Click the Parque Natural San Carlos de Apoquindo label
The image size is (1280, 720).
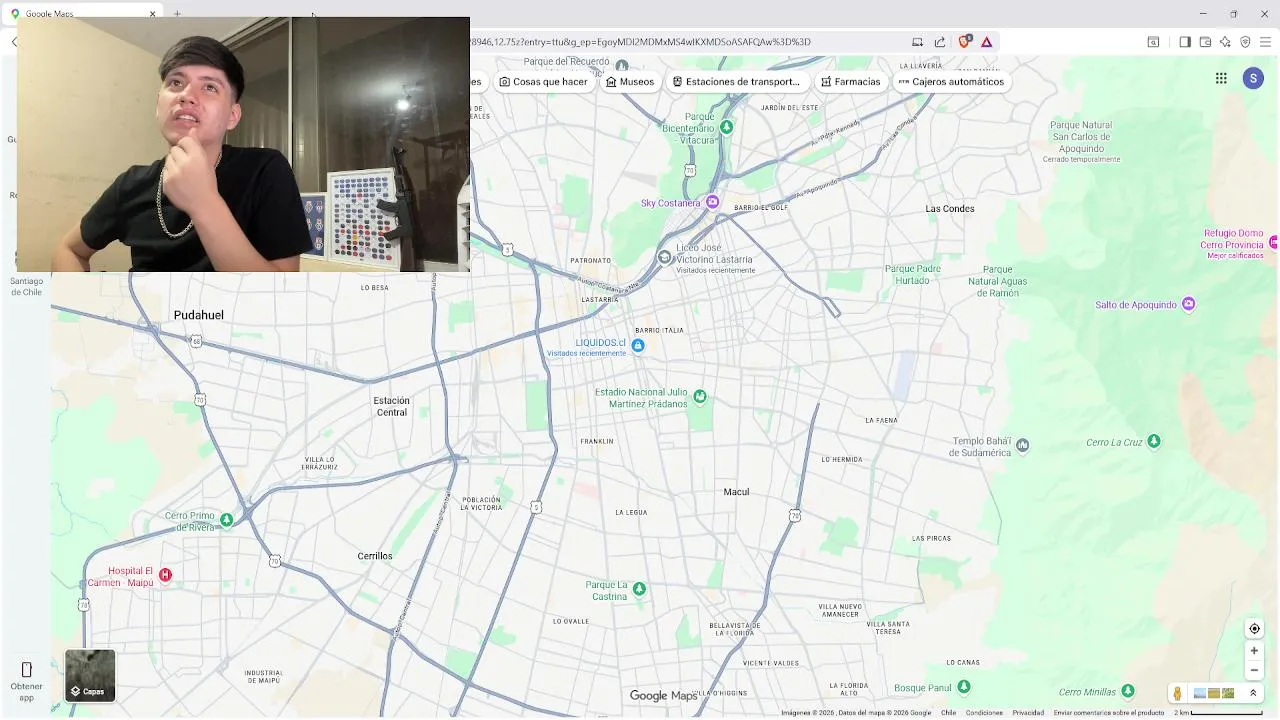[1081, 137]
